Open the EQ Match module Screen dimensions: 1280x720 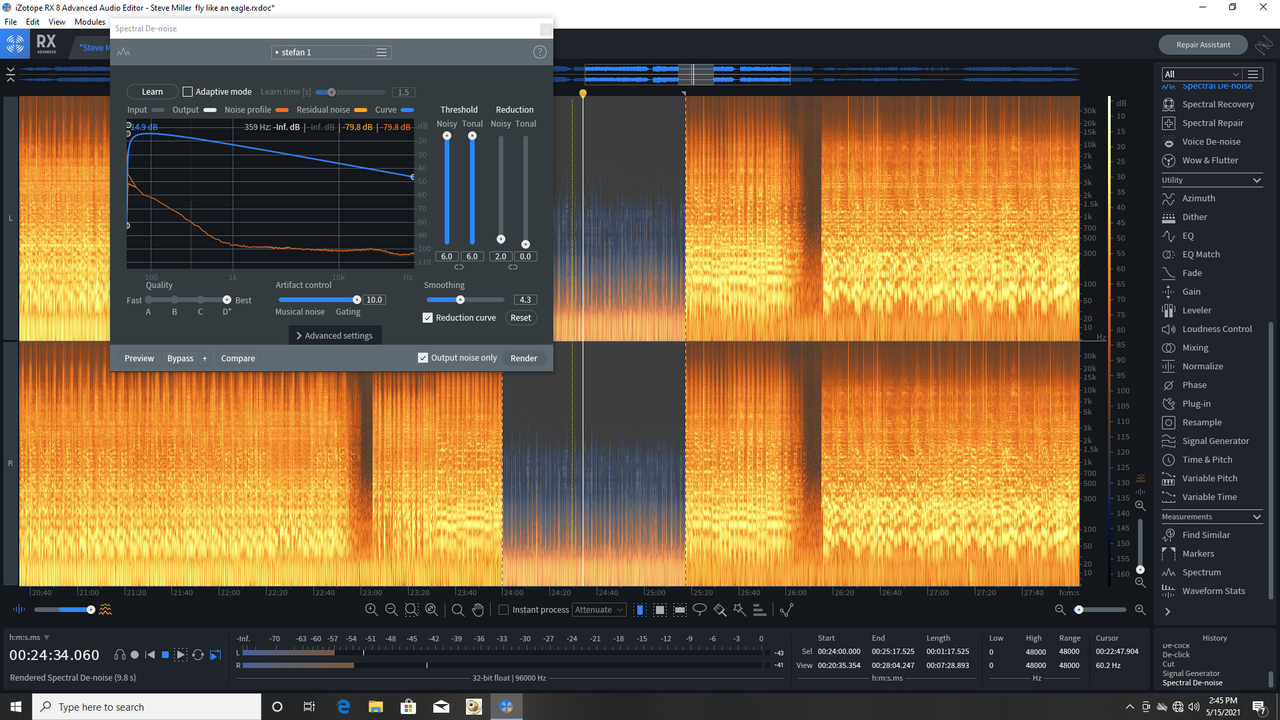(1191, 254)
